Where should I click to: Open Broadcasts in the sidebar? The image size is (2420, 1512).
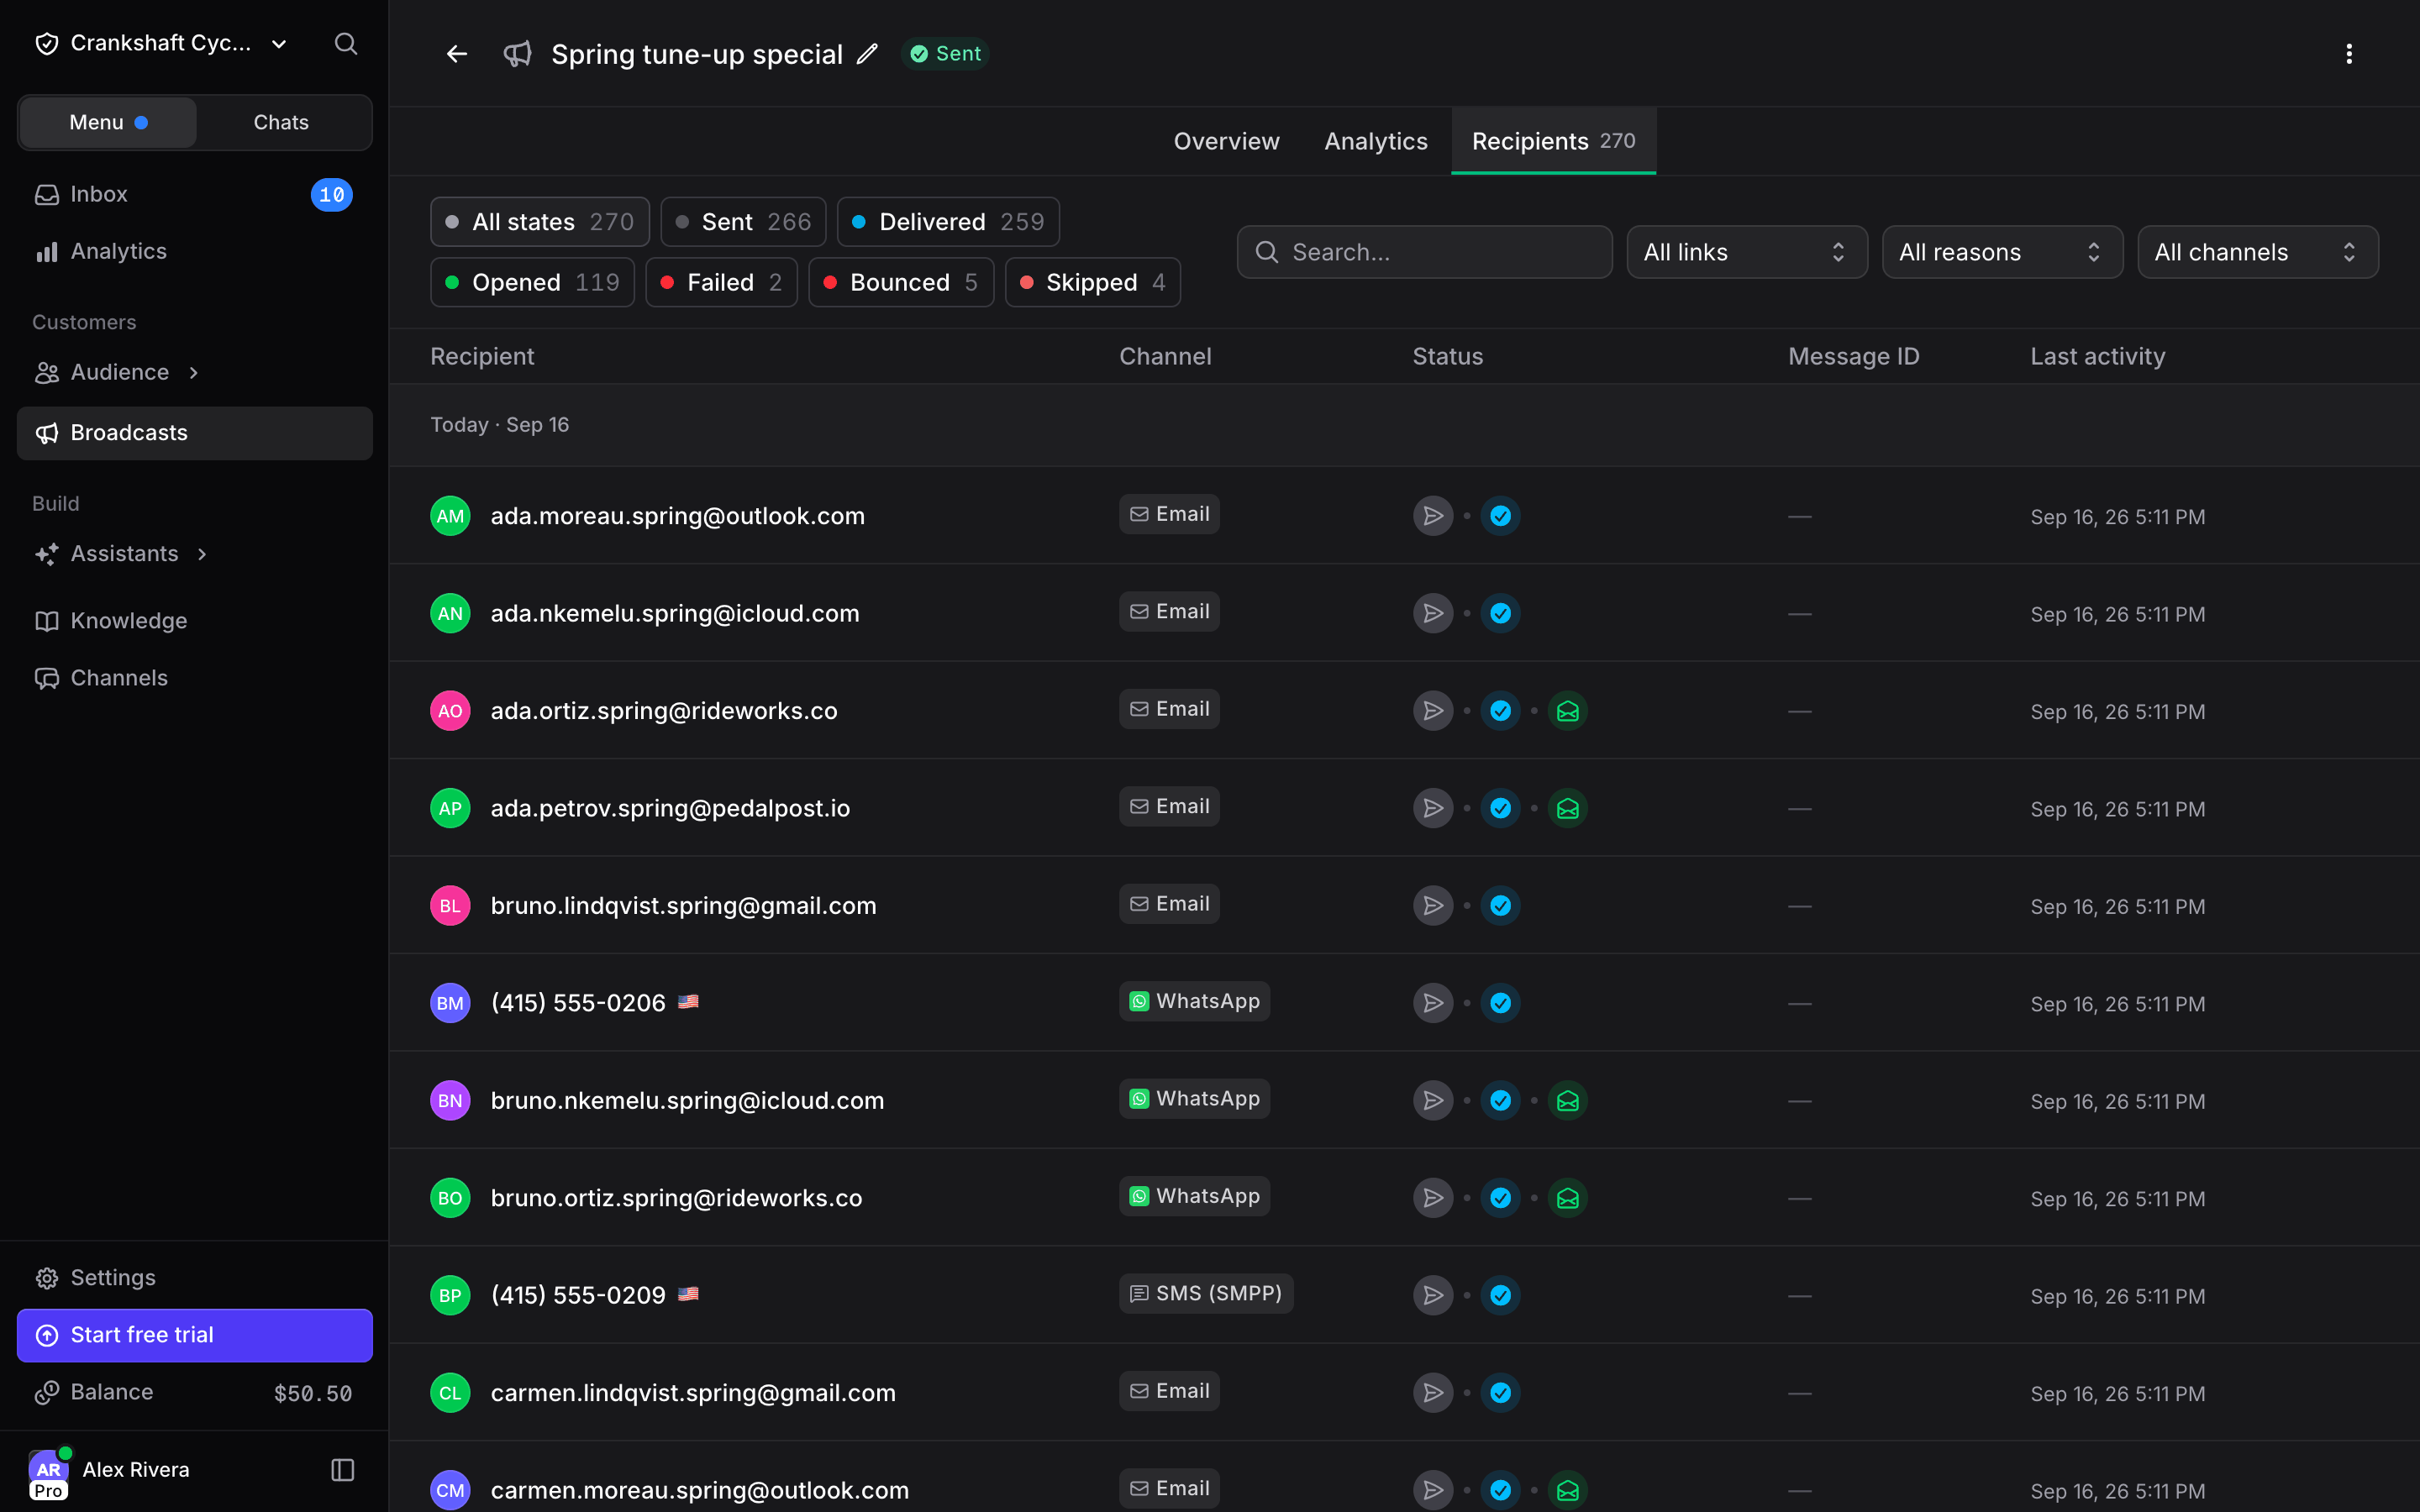click(x=194, y=433)
